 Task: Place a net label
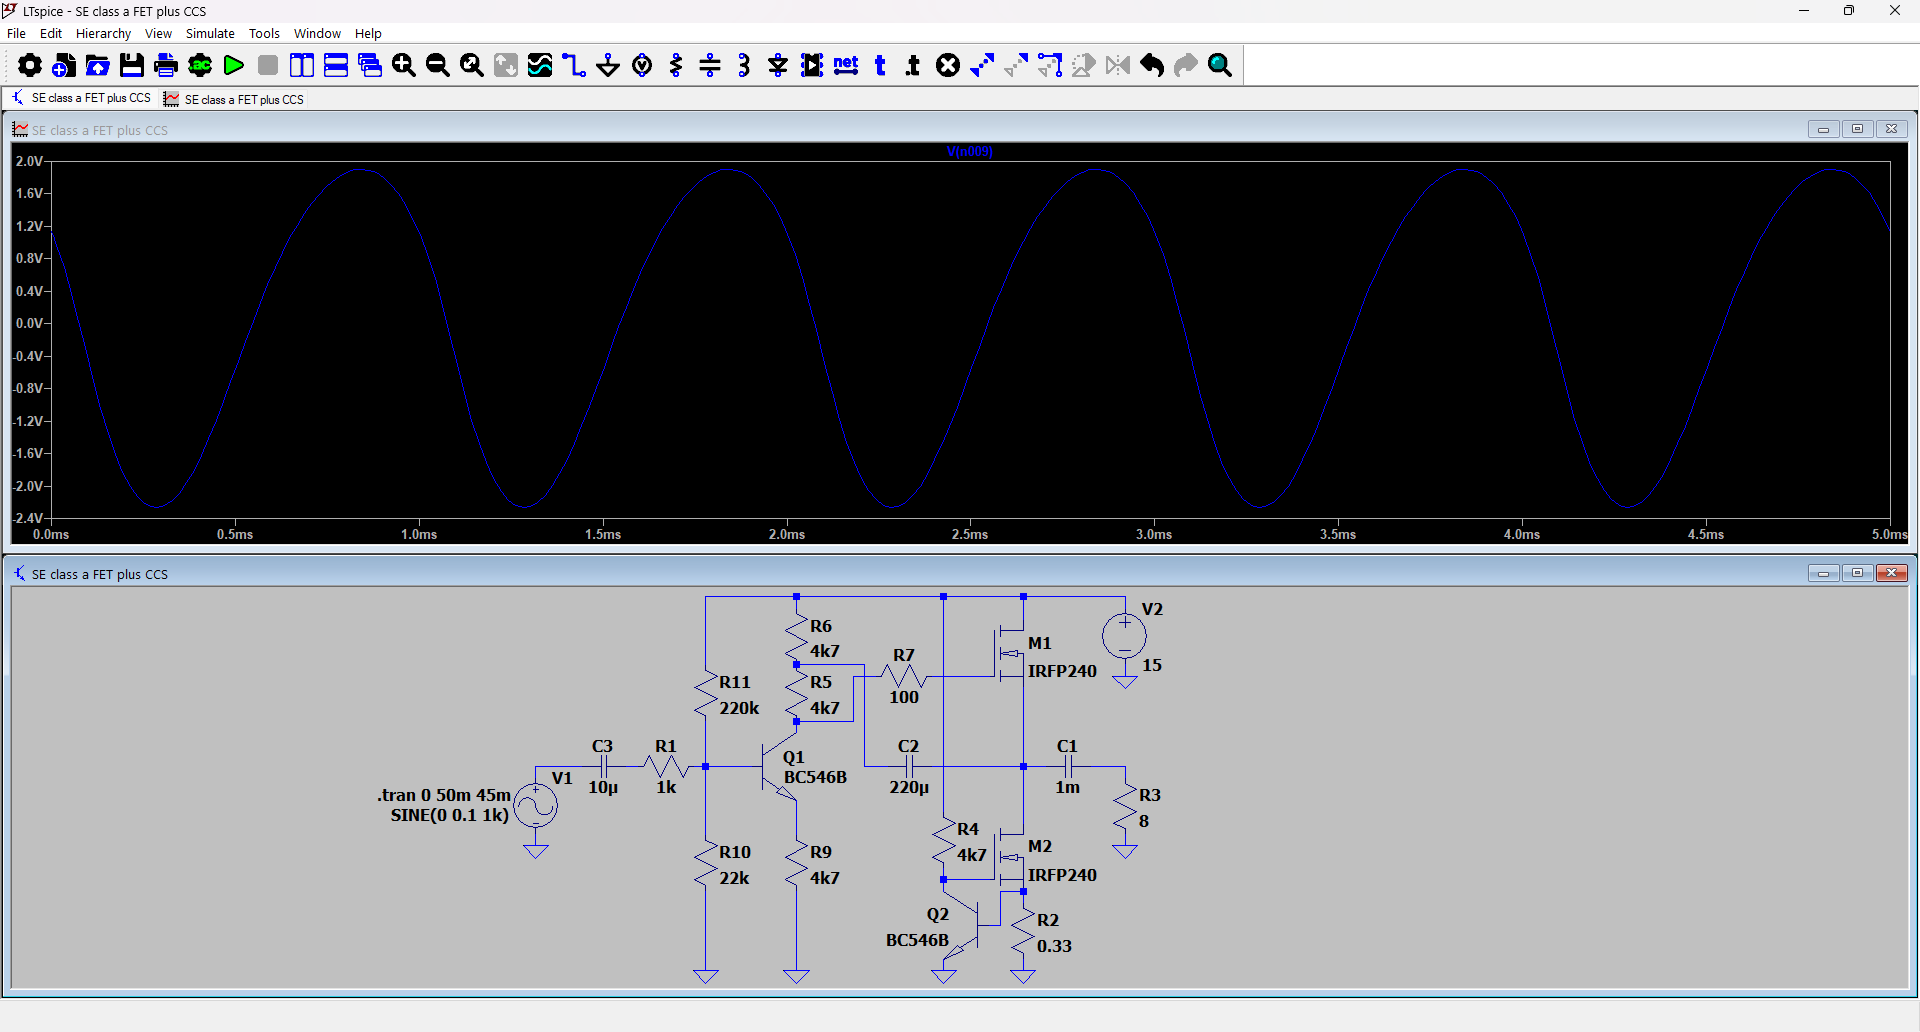846,66
